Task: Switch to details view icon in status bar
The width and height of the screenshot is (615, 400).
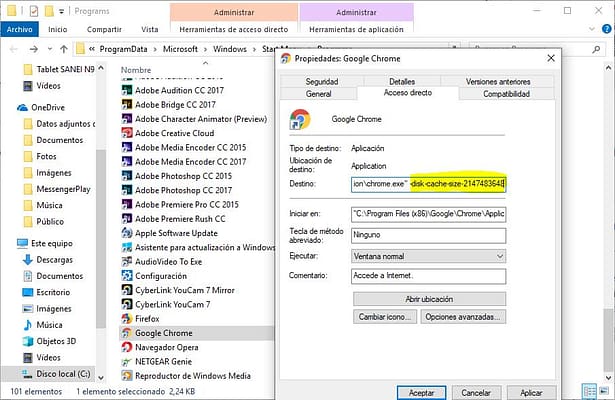Action: pyautogui.click(x=590, y=391)
